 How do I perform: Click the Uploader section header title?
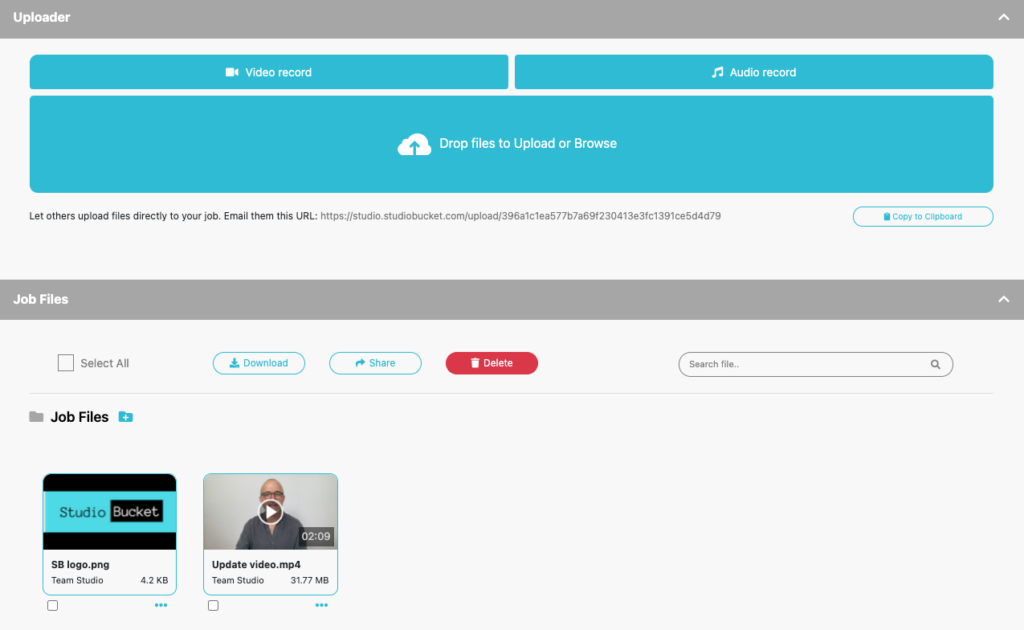pyautogui.click(x=42, y=18)
